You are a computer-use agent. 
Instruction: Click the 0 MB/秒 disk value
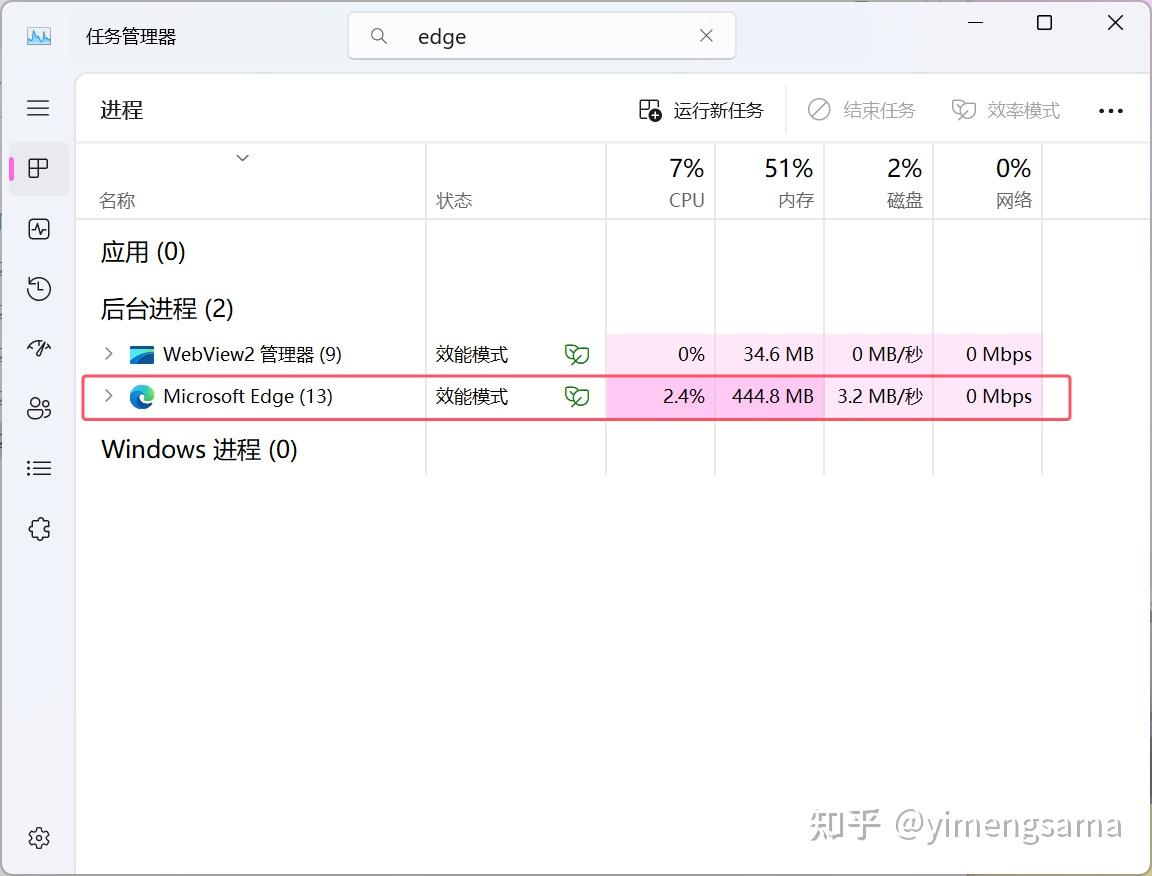click(x=887, y=354)
